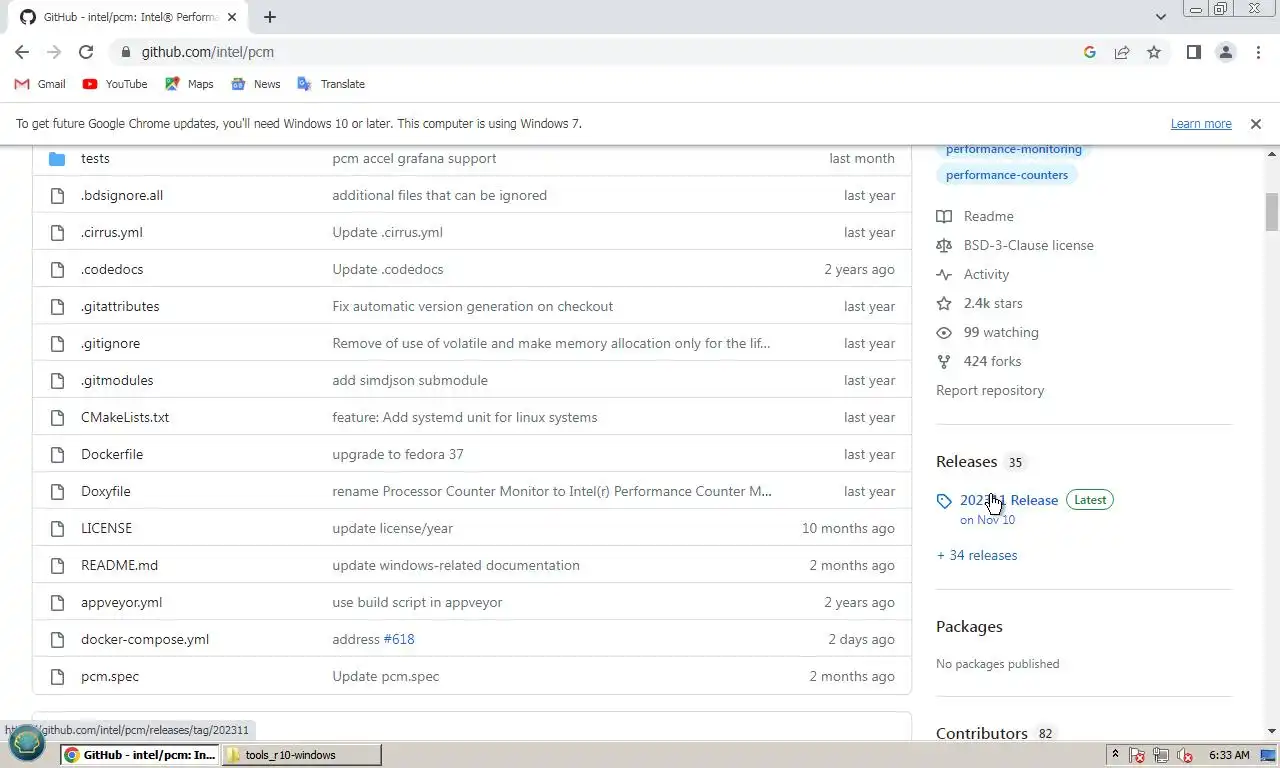Open the CMakeLists.txt file

(x=125, y=417)
